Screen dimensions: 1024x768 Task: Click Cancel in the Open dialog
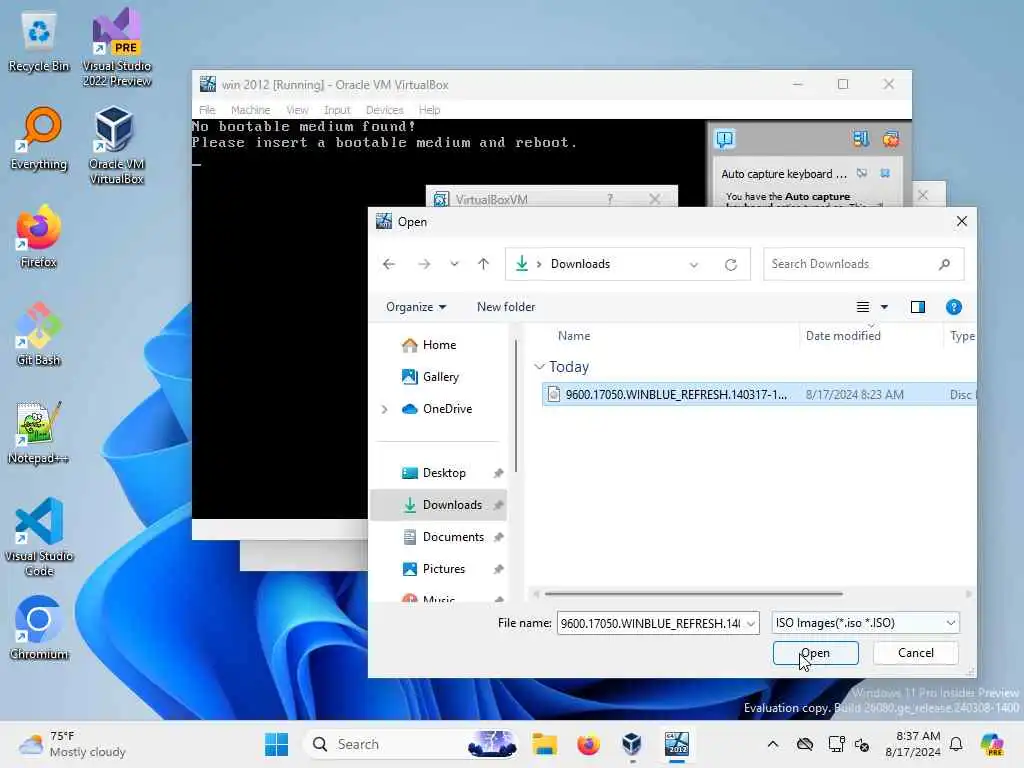915,652
